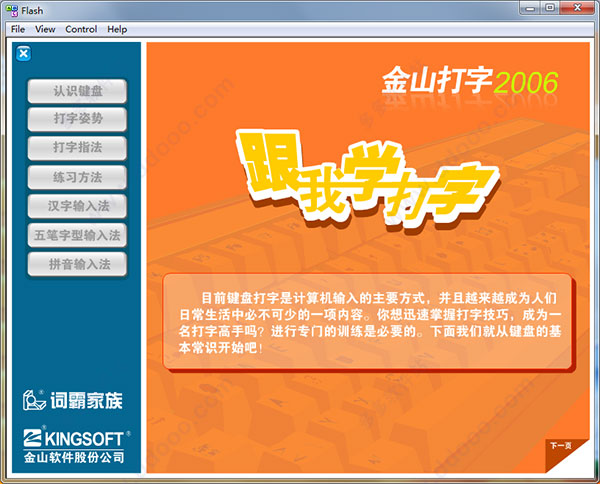This screenshot has height=484, width=600.
Task: Open the 打字姿势 lesson
Action: coord(77,119)
